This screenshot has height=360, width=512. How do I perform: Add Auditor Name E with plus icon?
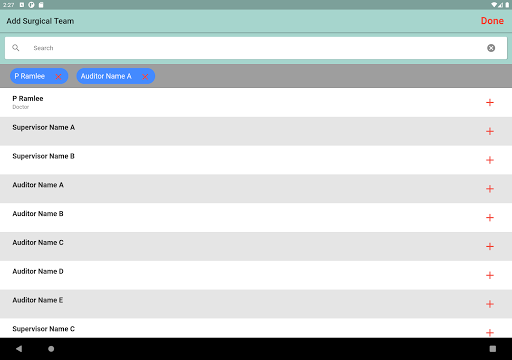490,304
